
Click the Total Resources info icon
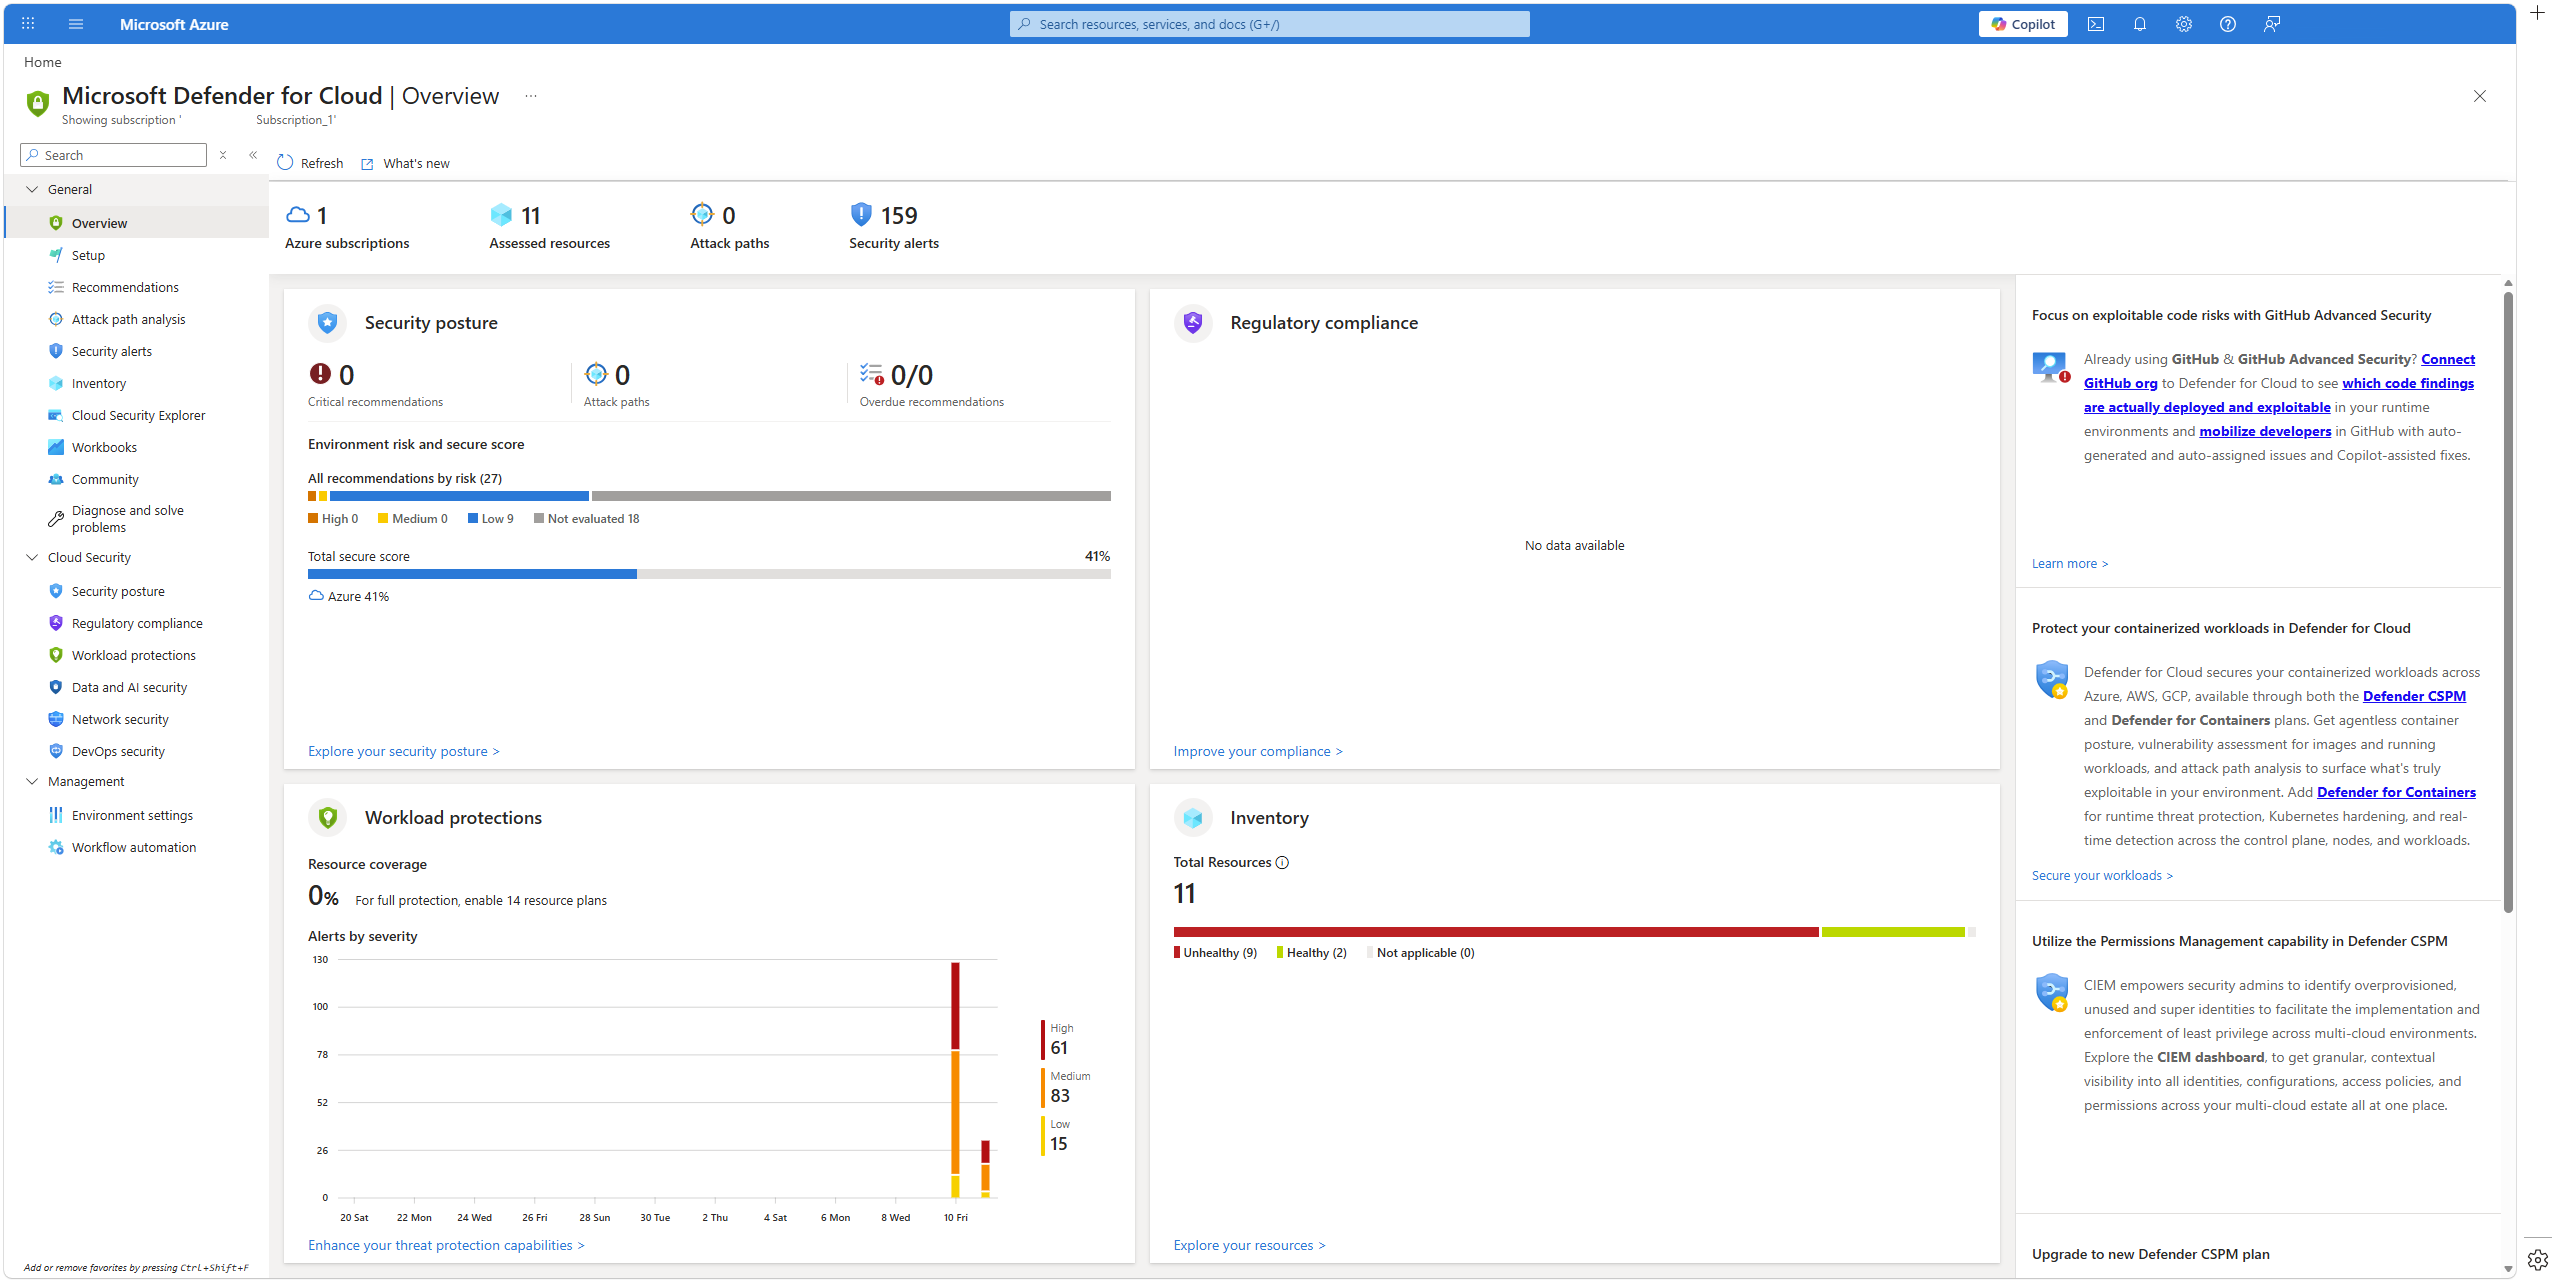(x=1282, y=862)
